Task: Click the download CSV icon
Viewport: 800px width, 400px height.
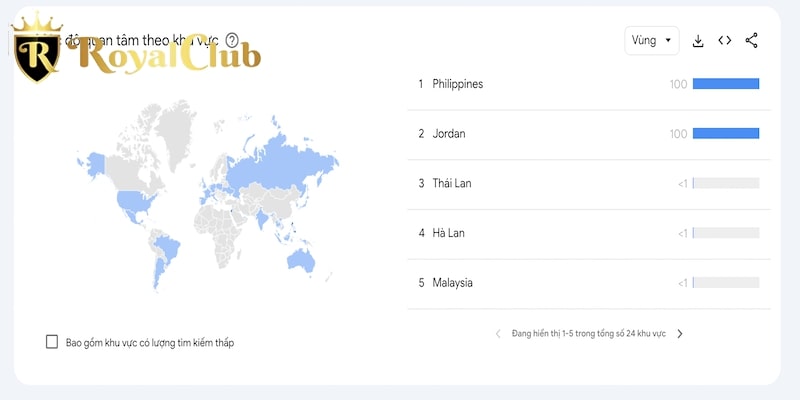Action: pos(697,41)
